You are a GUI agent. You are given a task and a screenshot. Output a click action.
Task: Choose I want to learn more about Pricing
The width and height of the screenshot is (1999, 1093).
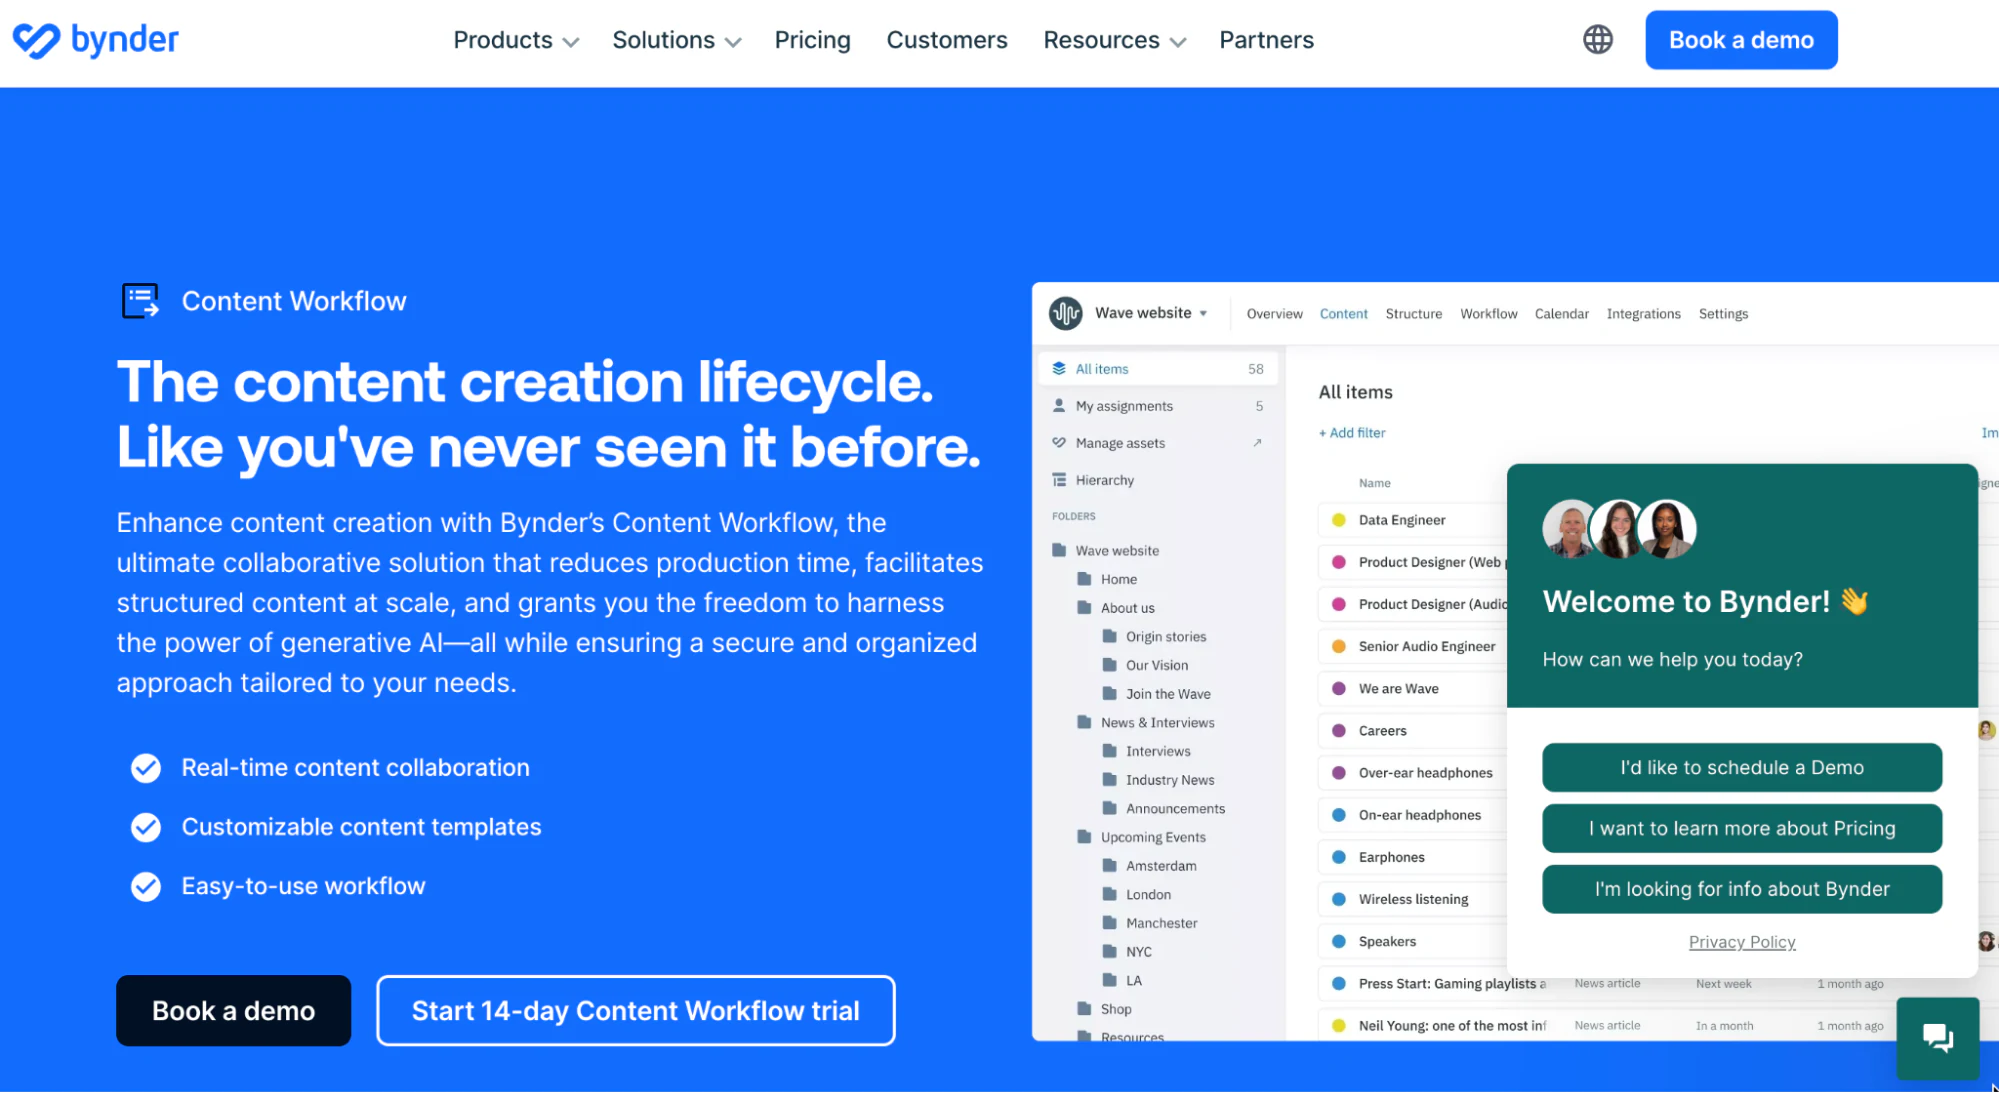click(1741, 828)
